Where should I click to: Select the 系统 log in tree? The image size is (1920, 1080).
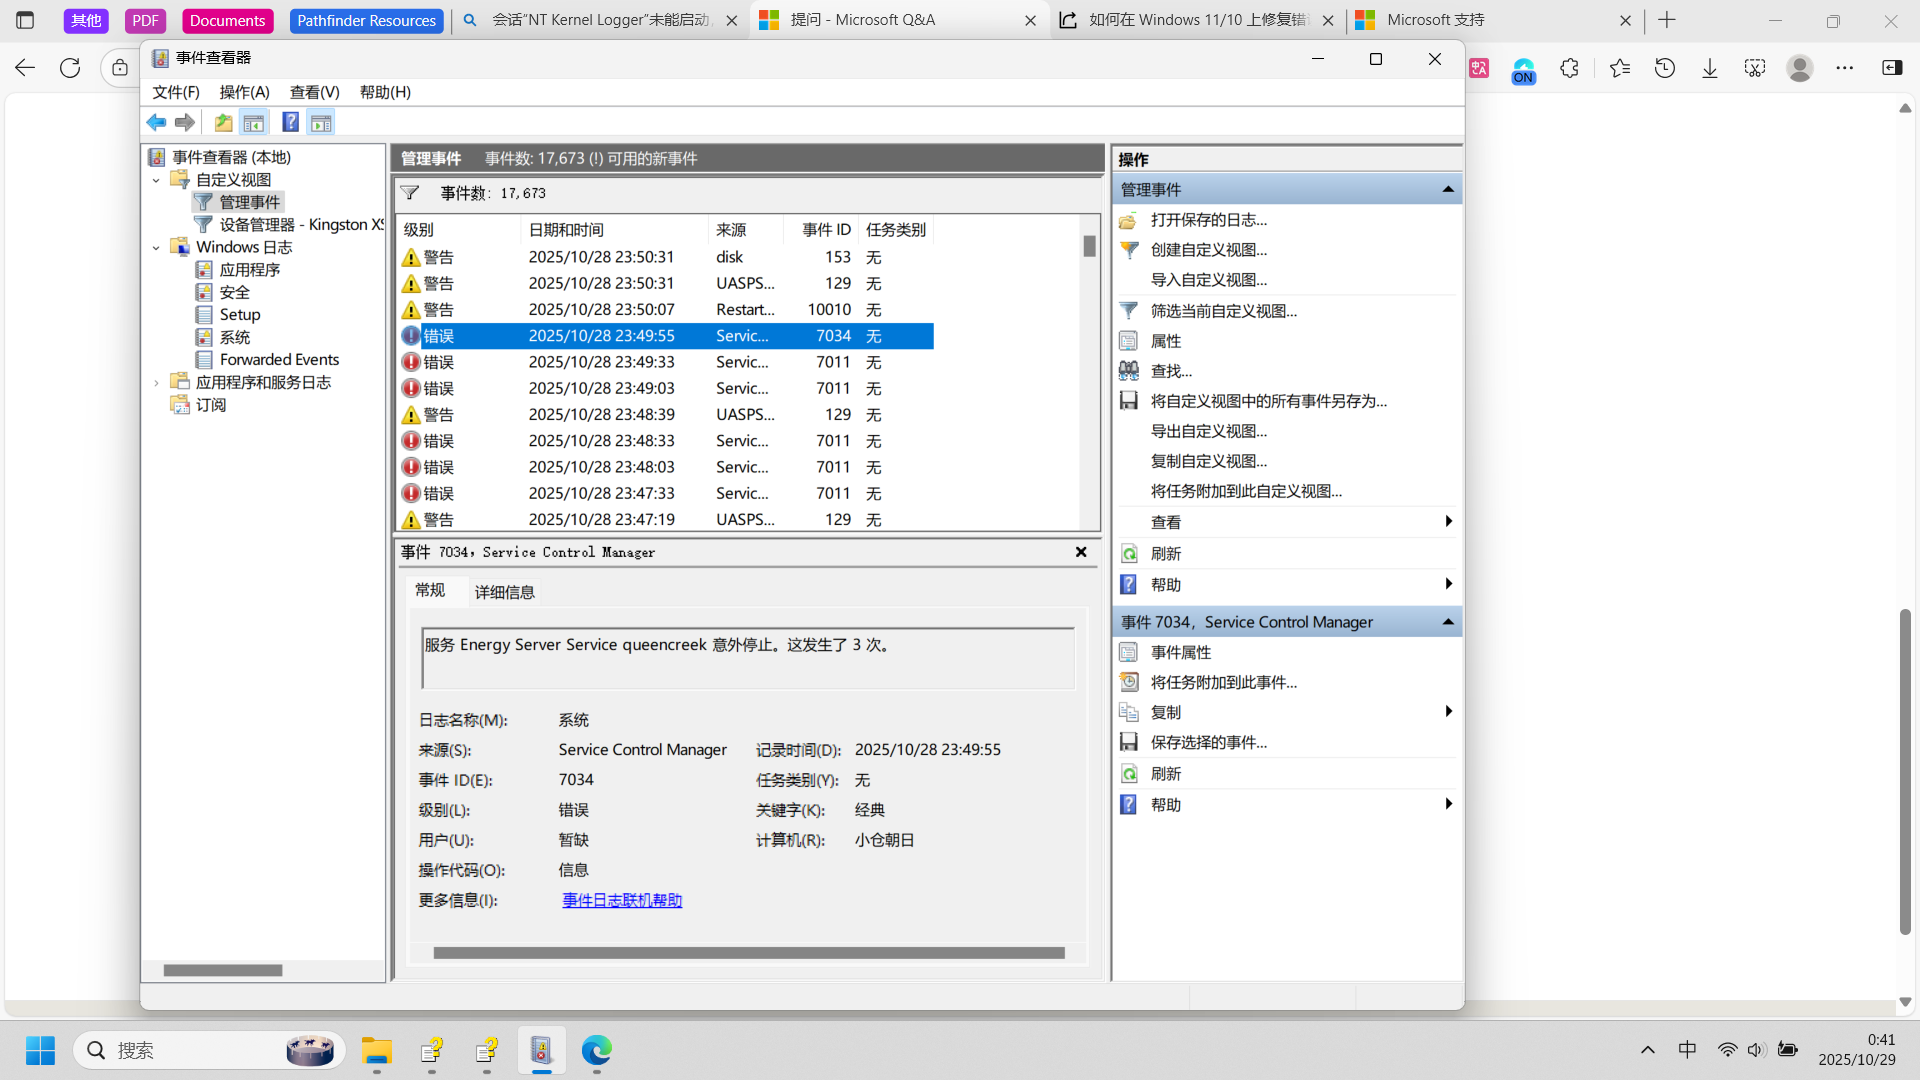234,337
